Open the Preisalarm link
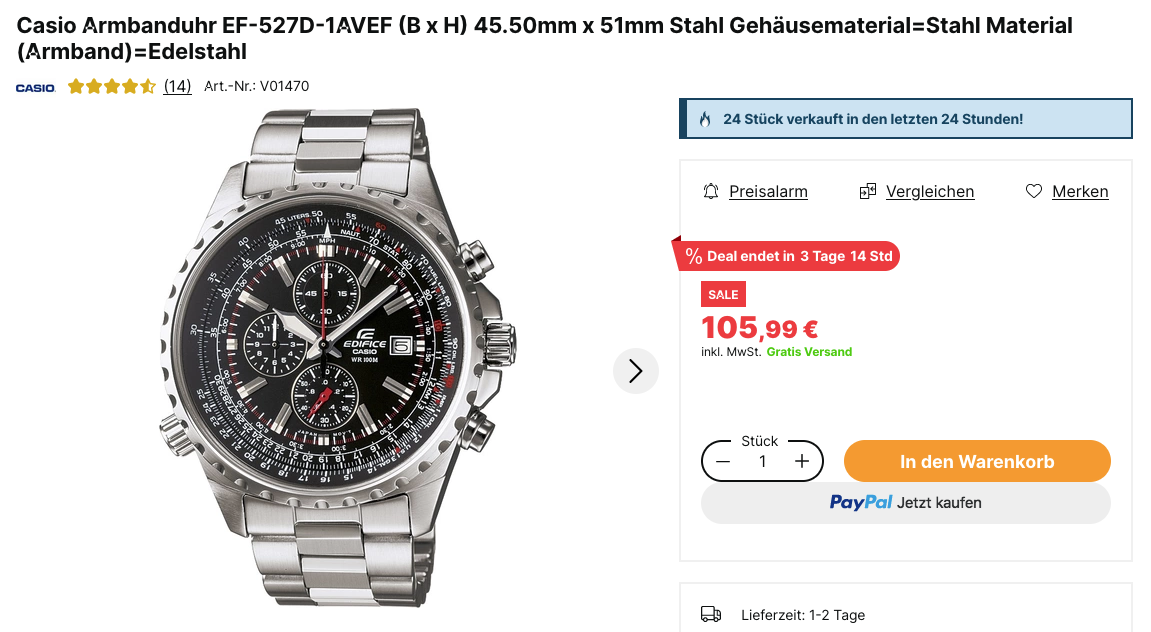 point(768,191)
